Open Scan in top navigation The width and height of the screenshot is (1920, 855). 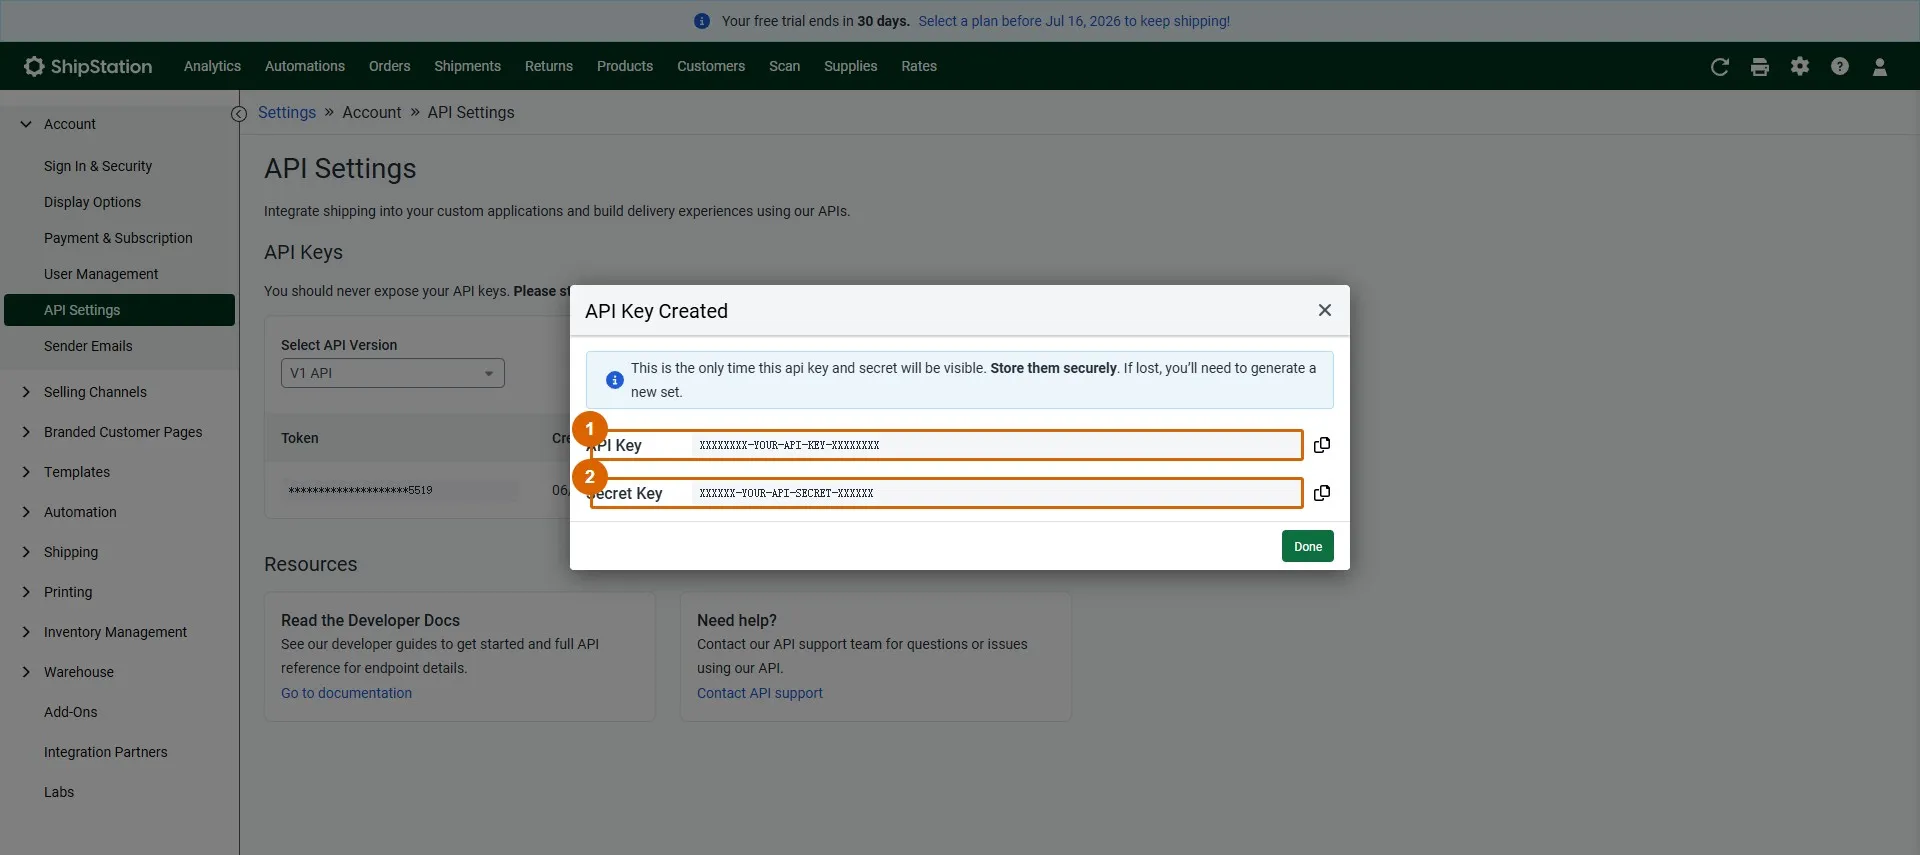pos(784,66)
